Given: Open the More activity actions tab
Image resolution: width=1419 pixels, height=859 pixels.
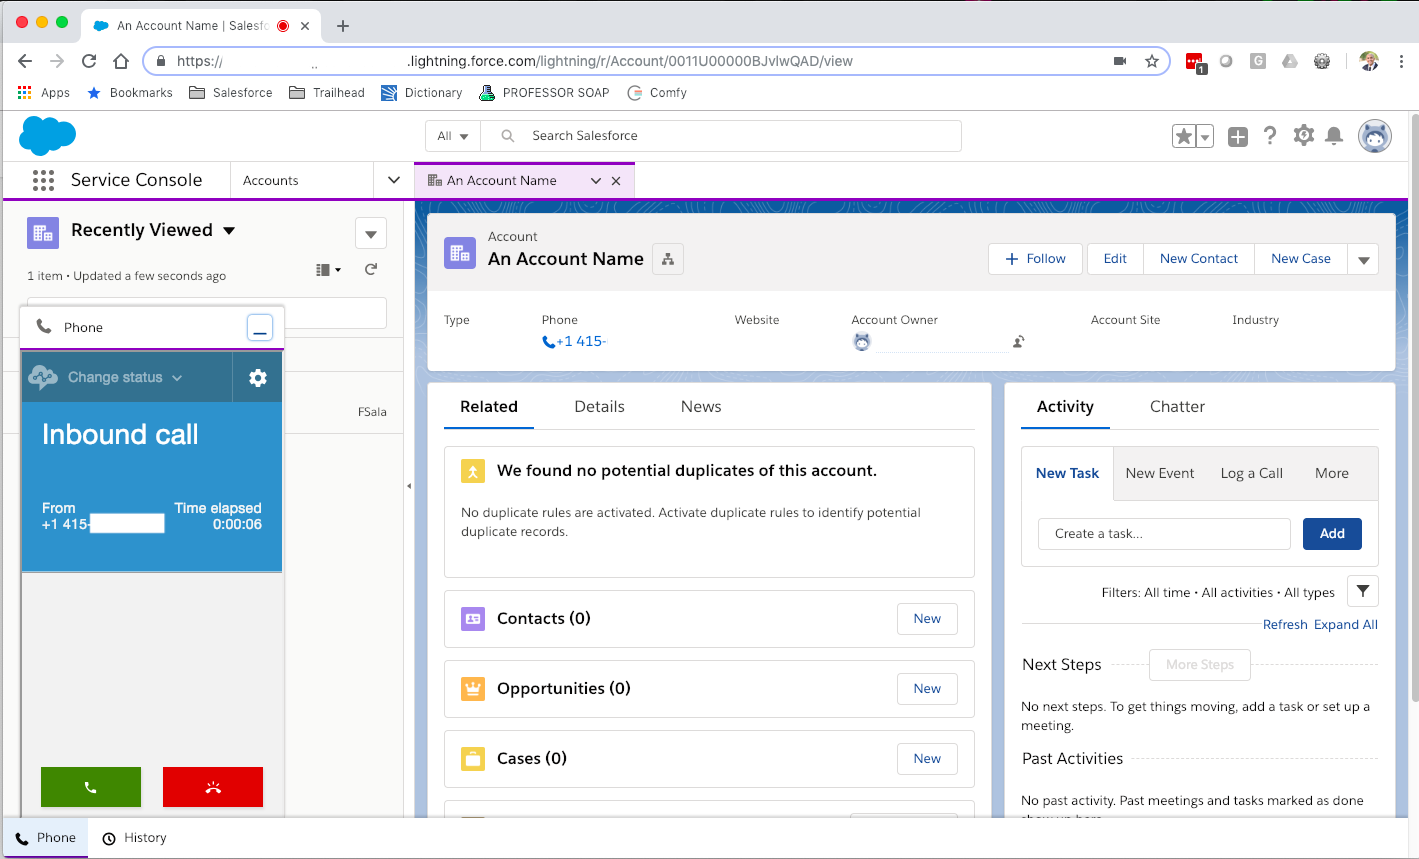Looking at the screenshot, I should [1332, 474].
